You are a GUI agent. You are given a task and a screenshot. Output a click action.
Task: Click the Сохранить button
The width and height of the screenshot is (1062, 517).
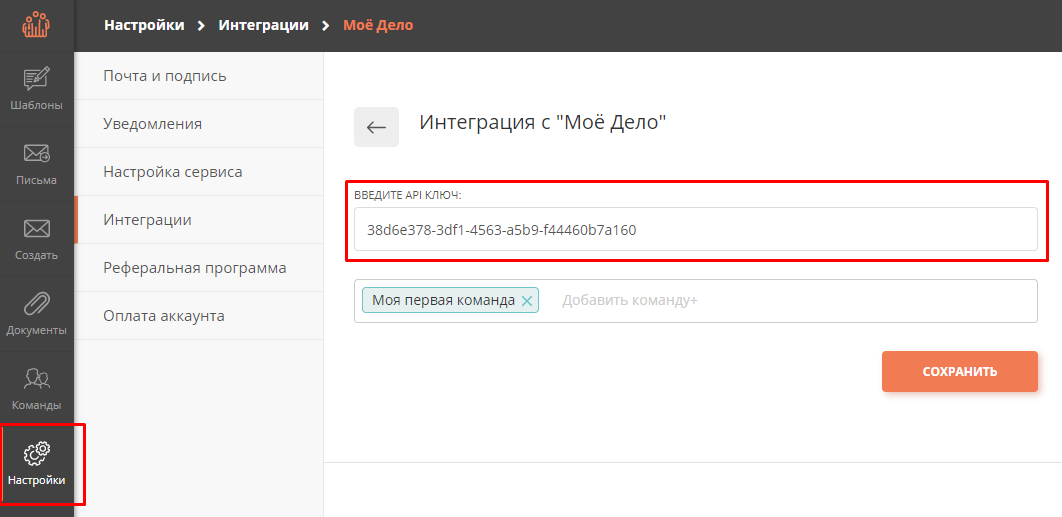point(960,371)
